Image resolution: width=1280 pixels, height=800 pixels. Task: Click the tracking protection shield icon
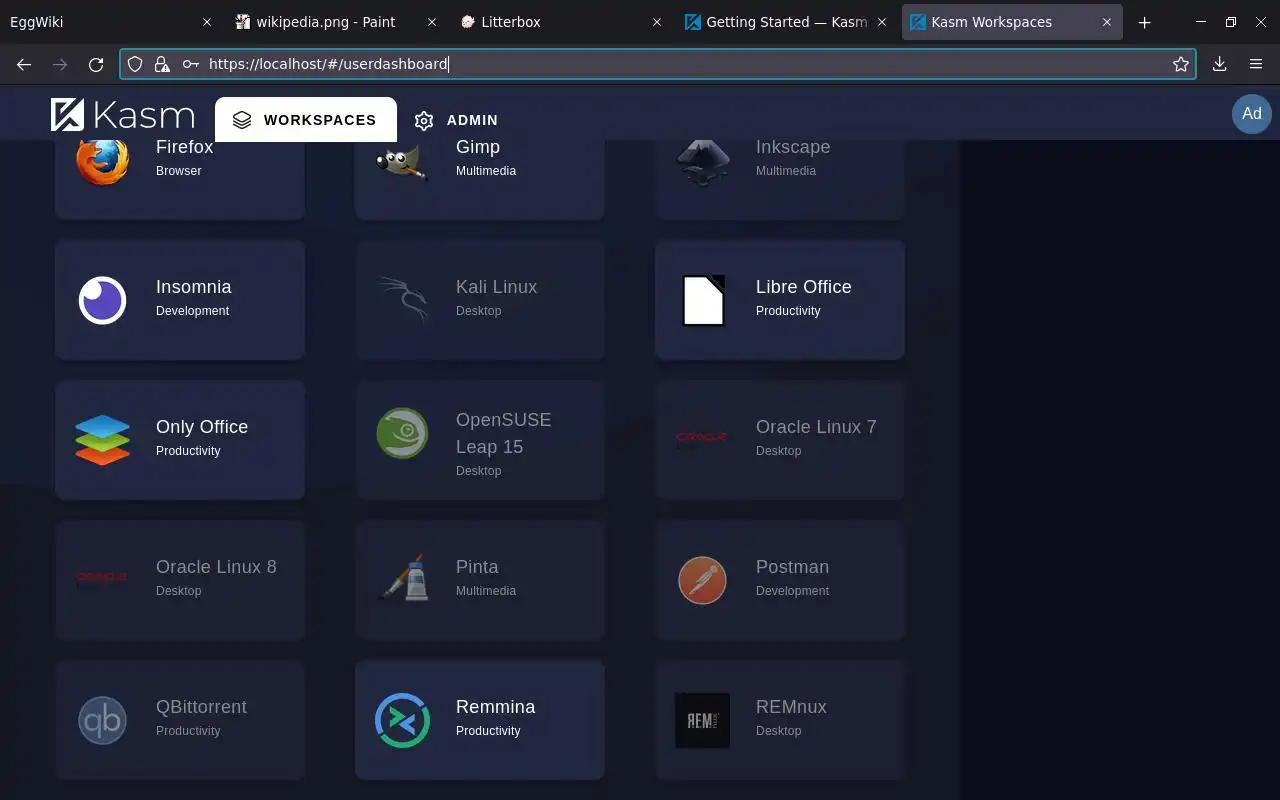135,64
